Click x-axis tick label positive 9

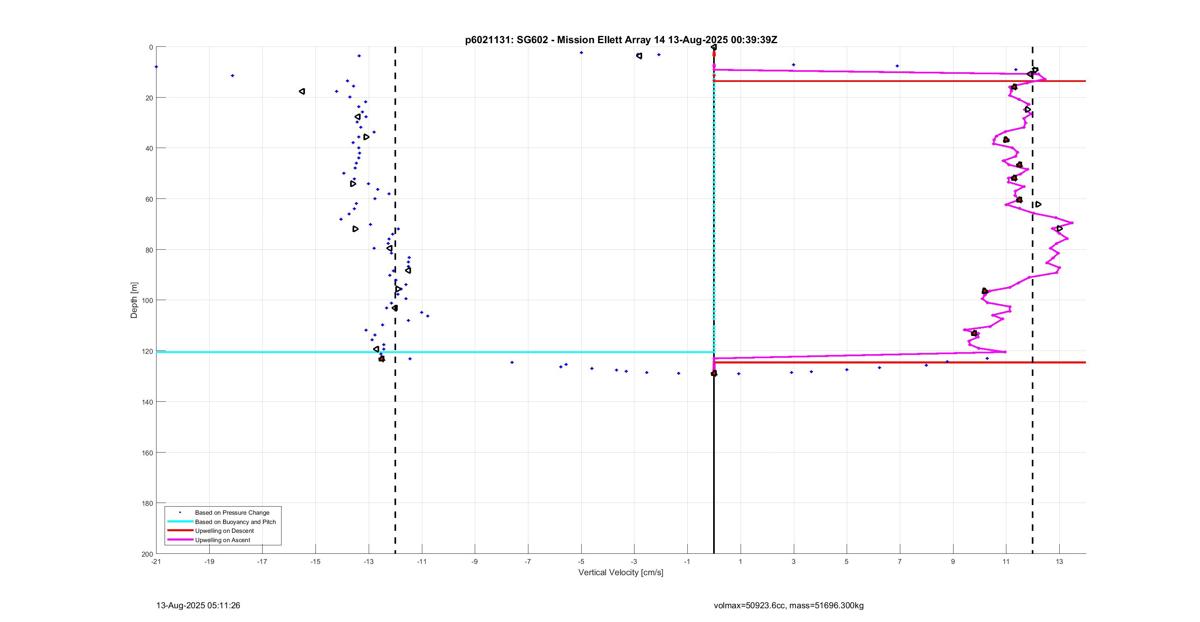pos(953,562)
